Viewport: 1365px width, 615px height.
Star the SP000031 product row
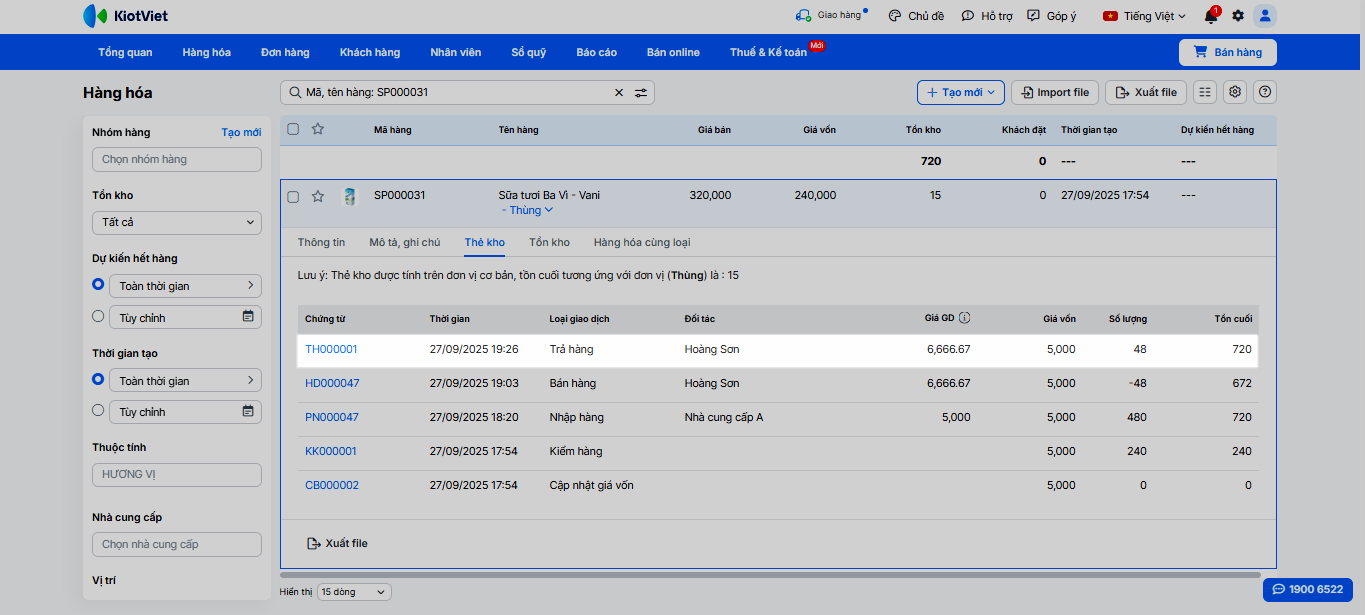318,196
